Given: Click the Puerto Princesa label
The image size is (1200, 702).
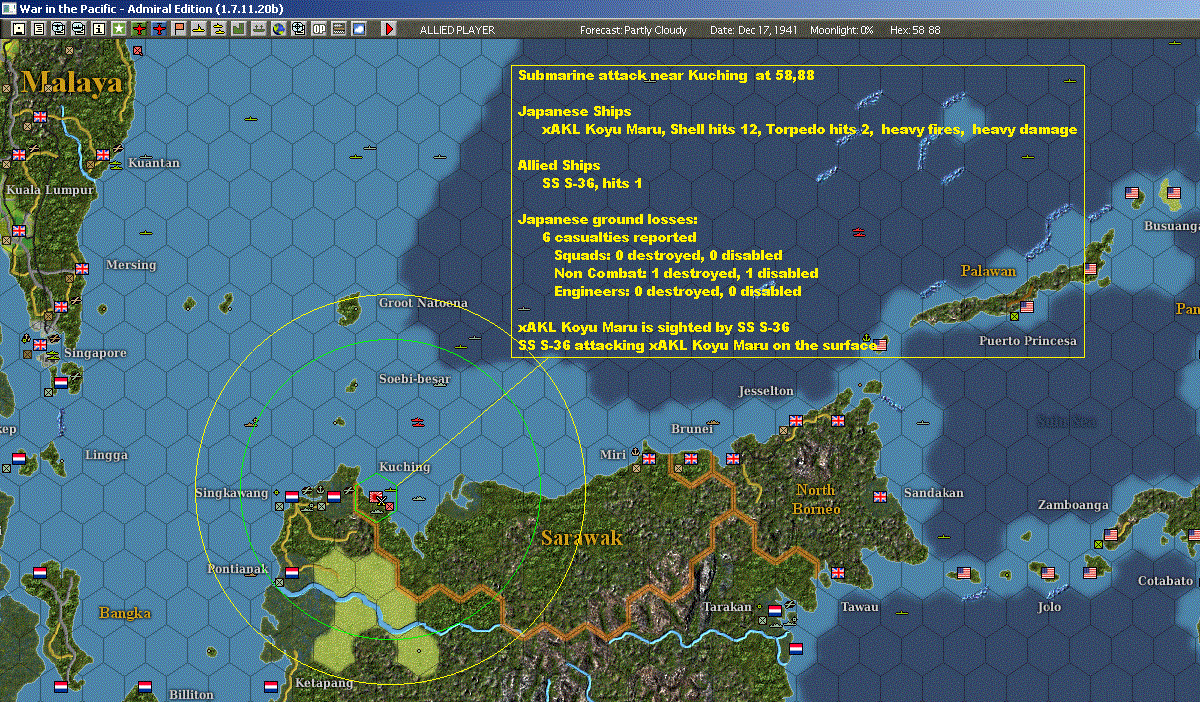Looking at the screenshot, I should (1029, 341).
